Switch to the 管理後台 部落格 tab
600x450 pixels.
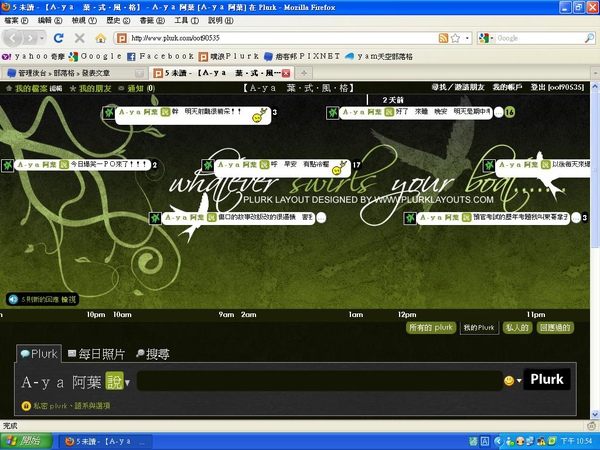[x=73, y=73]
